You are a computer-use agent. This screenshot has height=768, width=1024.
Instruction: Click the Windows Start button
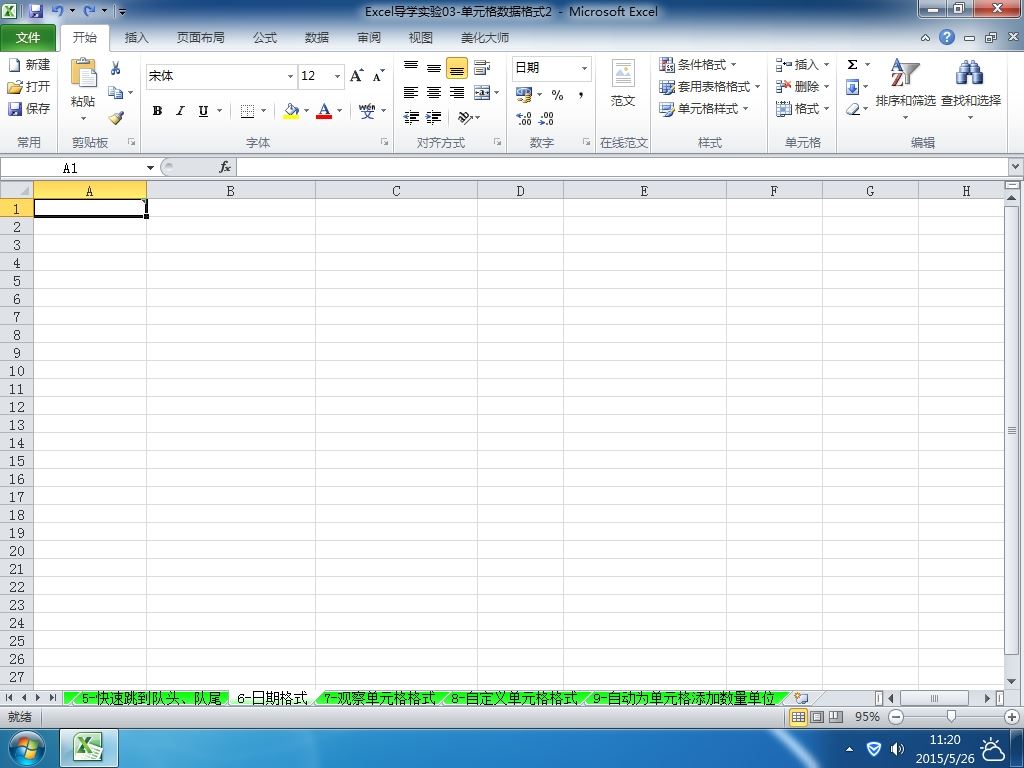pos(26,748)
